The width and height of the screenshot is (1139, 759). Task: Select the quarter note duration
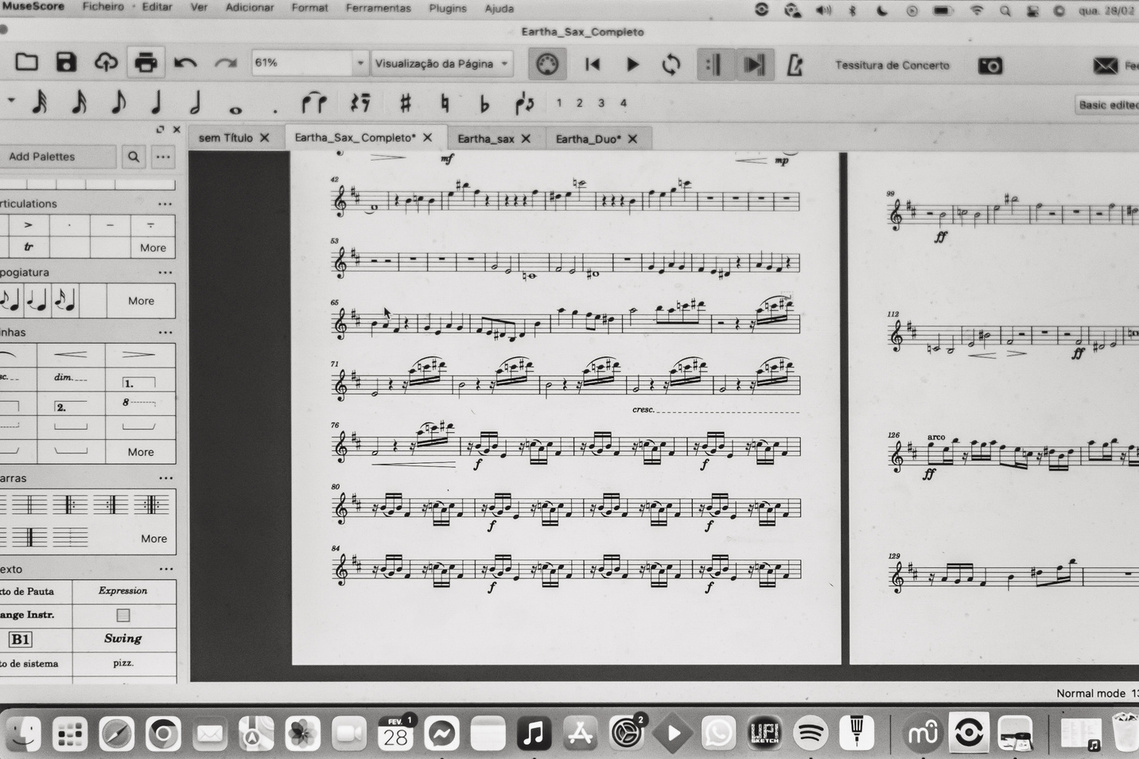tap(156, 102)
